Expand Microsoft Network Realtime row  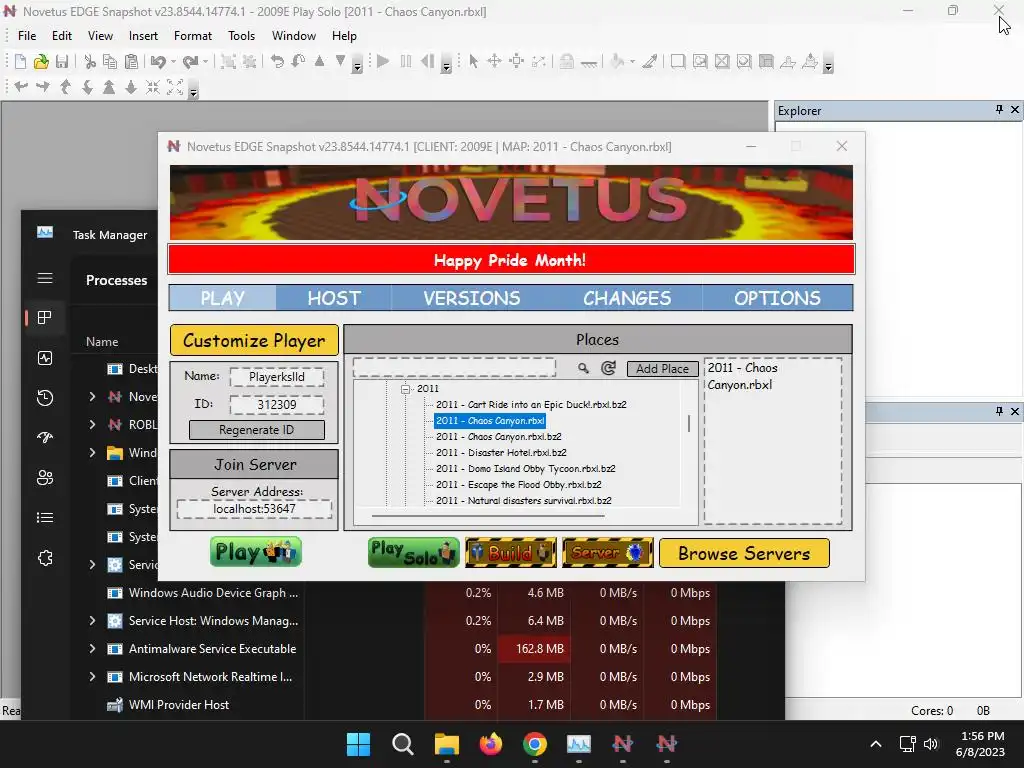click(x=92, y=677)
